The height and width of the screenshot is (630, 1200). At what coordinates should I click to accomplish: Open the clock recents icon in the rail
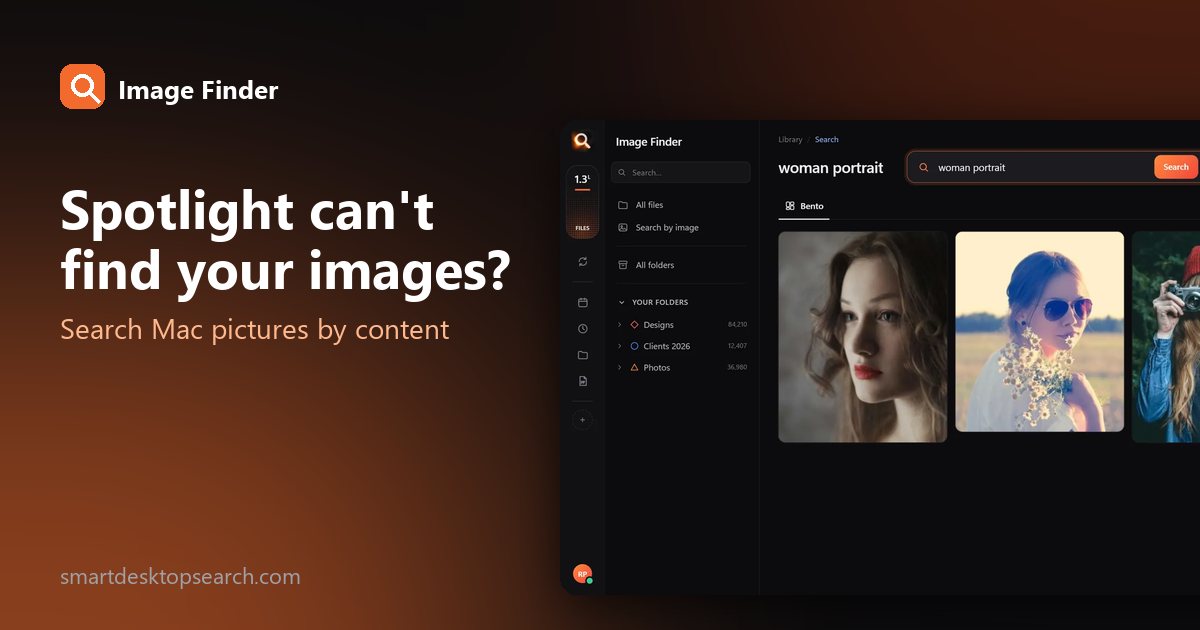coord(583,328)
